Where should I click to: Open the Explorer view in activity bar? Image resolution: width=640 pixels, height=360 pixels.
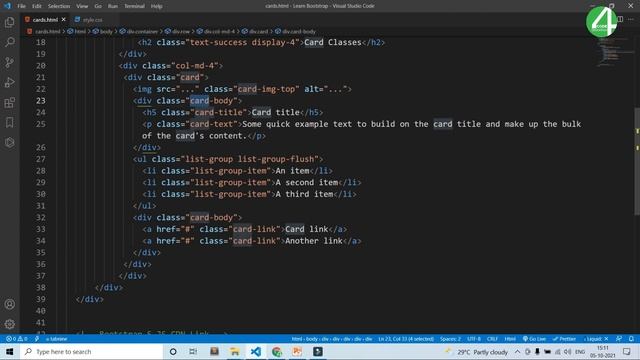9,22
